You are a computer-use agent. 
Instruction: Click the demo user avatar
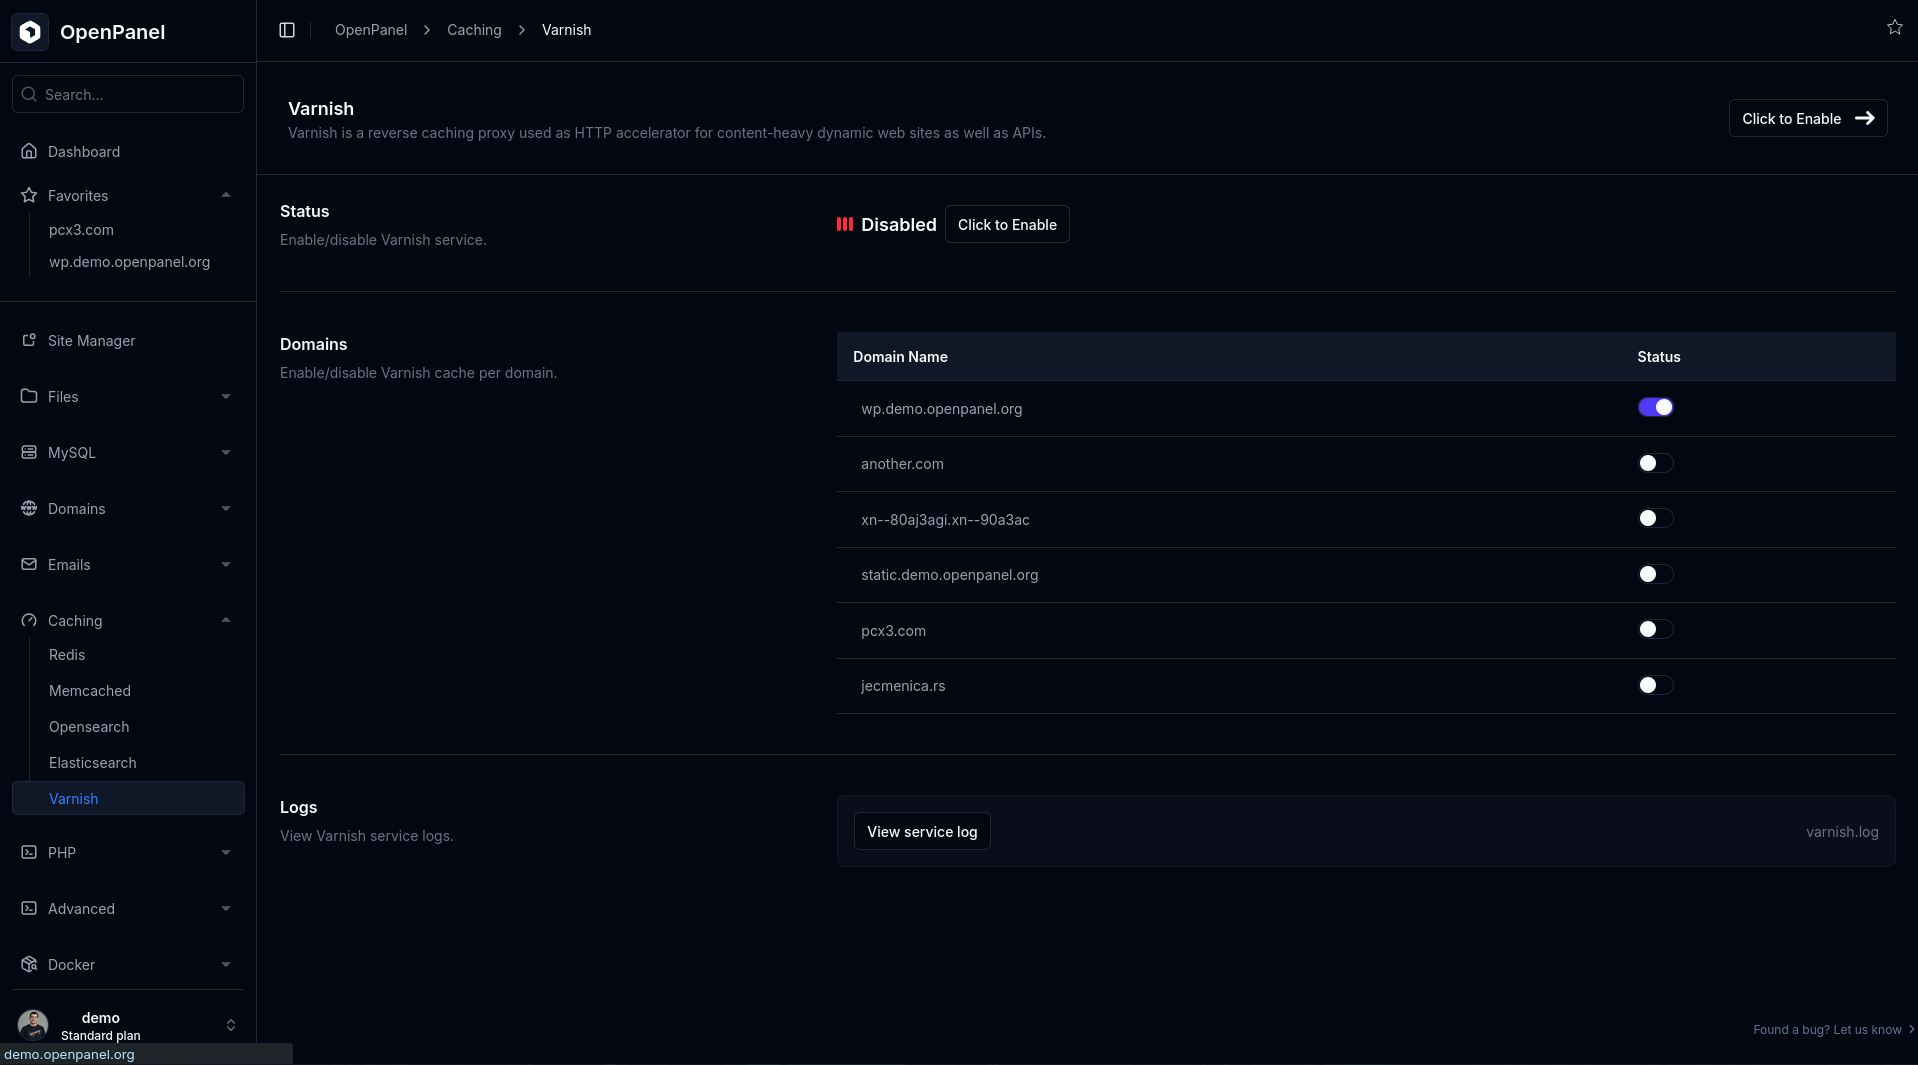coord(33,1025)
